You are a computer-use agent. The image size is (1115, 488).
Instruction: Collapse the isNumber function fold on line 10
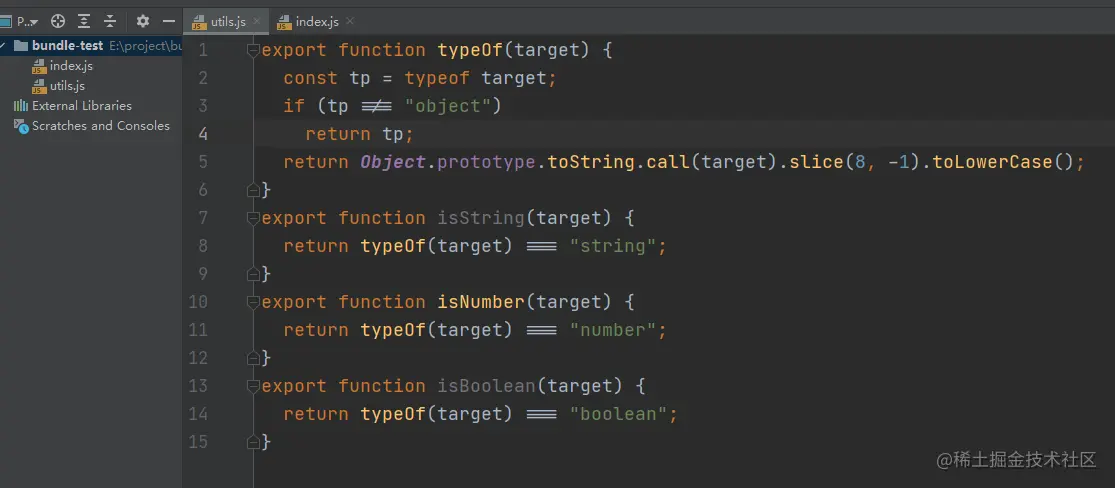252,302
